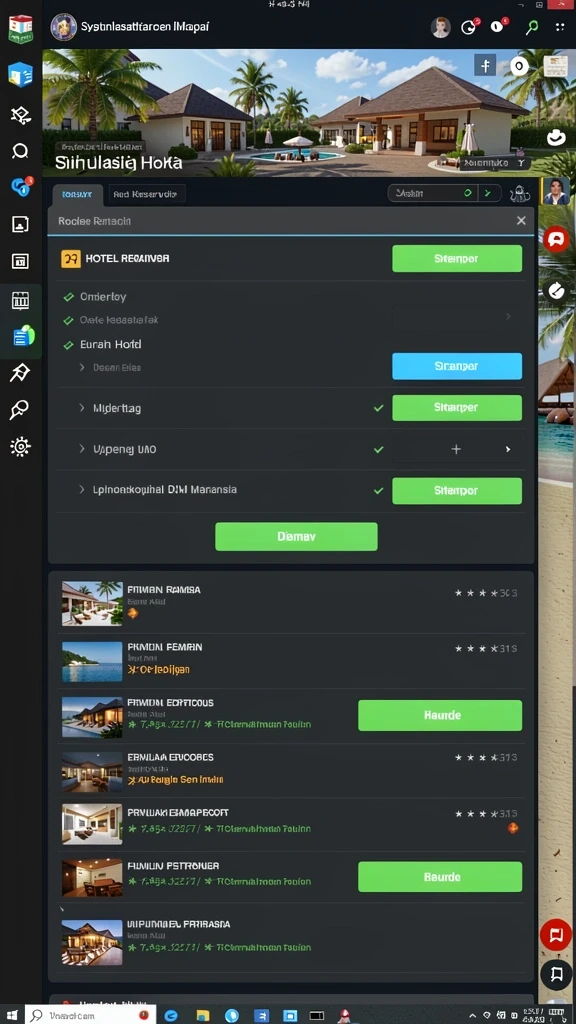The width and height of the screenshot is (576, 1024).
Task: Toggle the Omlerloy checkmark
Action: (x=68, y=297)
